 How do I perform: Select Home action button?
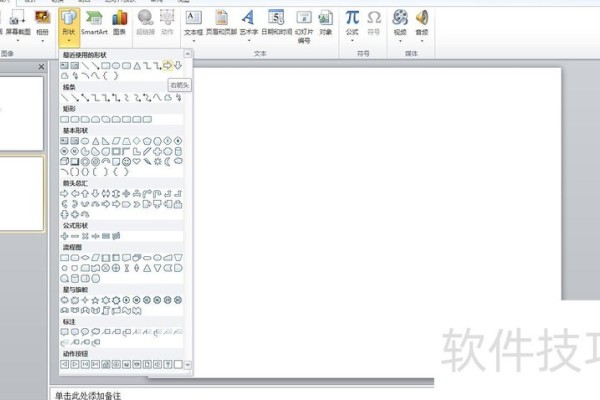coord(106,364)
